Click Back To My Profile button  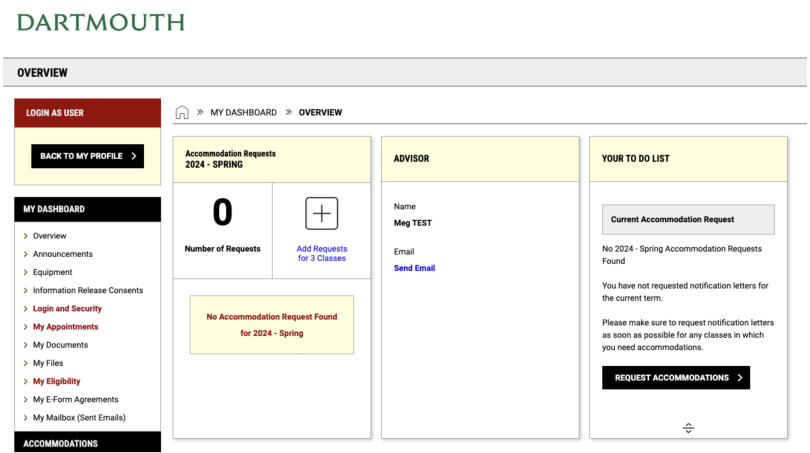tap(87, 156)
